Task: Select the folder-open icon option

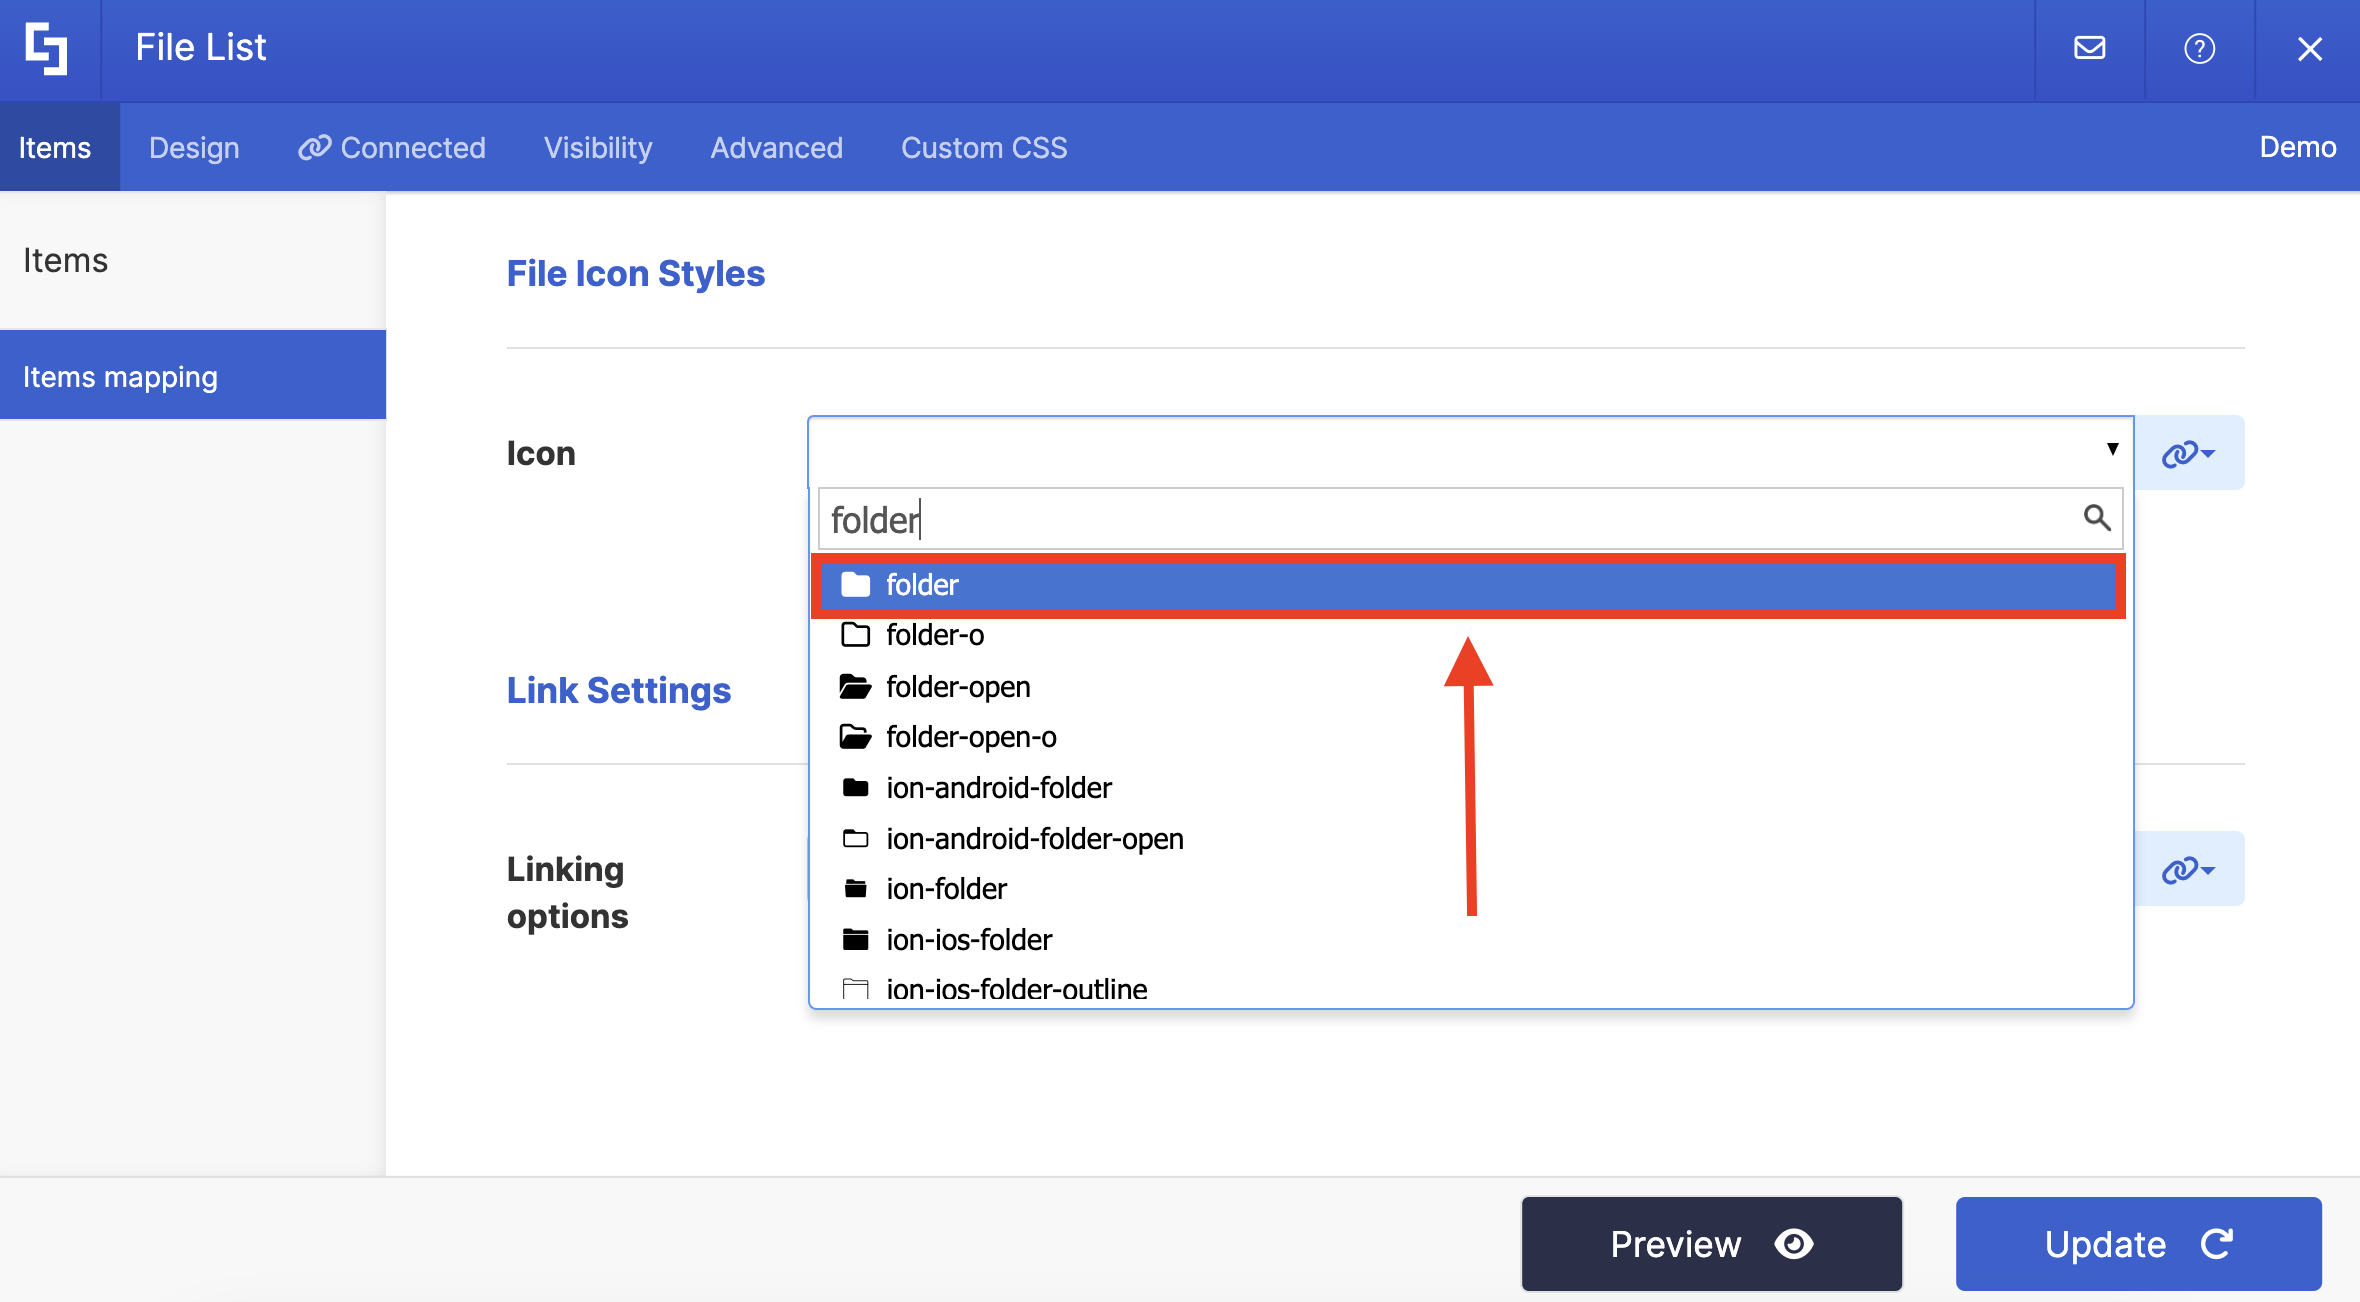Action: (957, 687)
